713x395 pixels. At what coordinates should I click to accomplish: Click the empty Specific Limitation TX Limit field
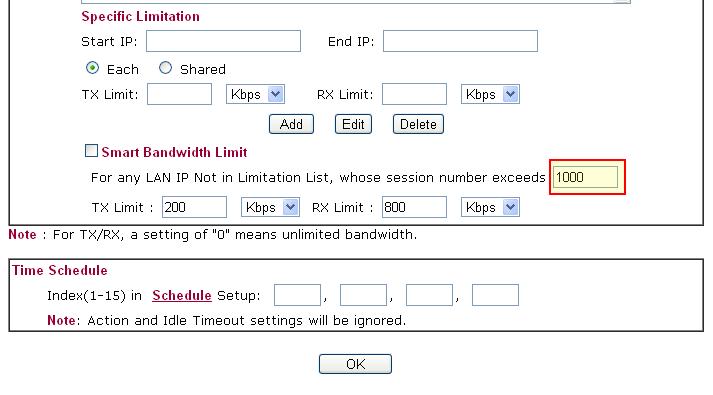[x=179, y=94]
